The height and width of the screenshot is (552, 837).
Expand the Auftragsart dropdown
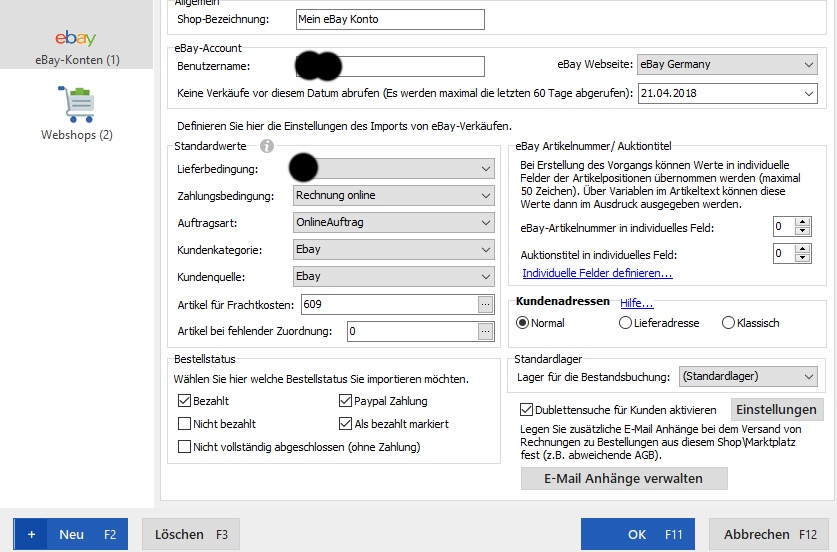click(393, 222)
